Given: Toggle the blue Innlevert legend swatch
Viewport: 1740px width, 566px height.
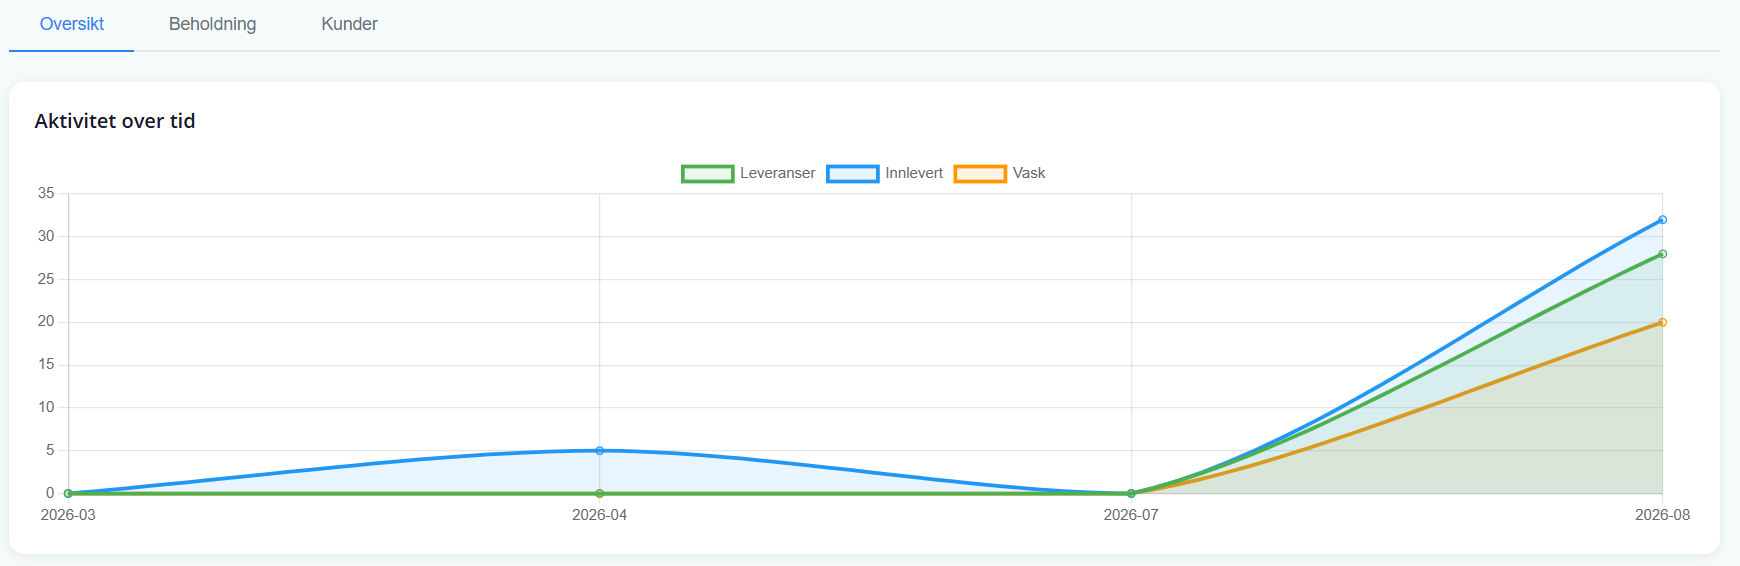Looking at the screenshot, I should 852,174.
